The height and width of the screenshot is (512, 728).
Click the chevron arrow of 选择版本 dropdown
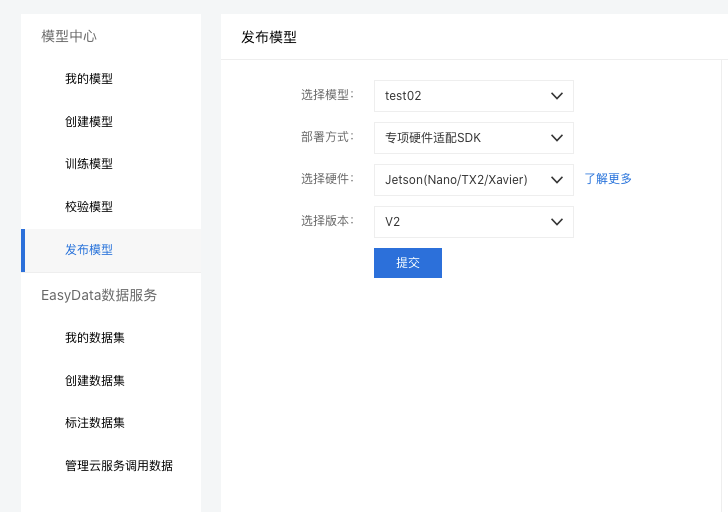(x=557, y=222)
